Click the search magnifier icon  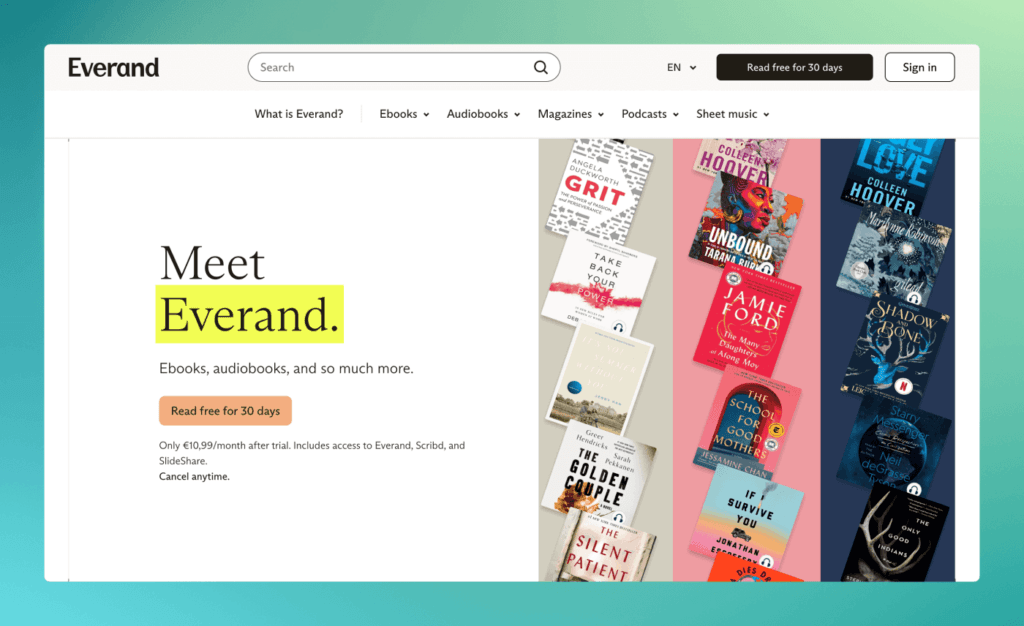click(x=541, y=67)
